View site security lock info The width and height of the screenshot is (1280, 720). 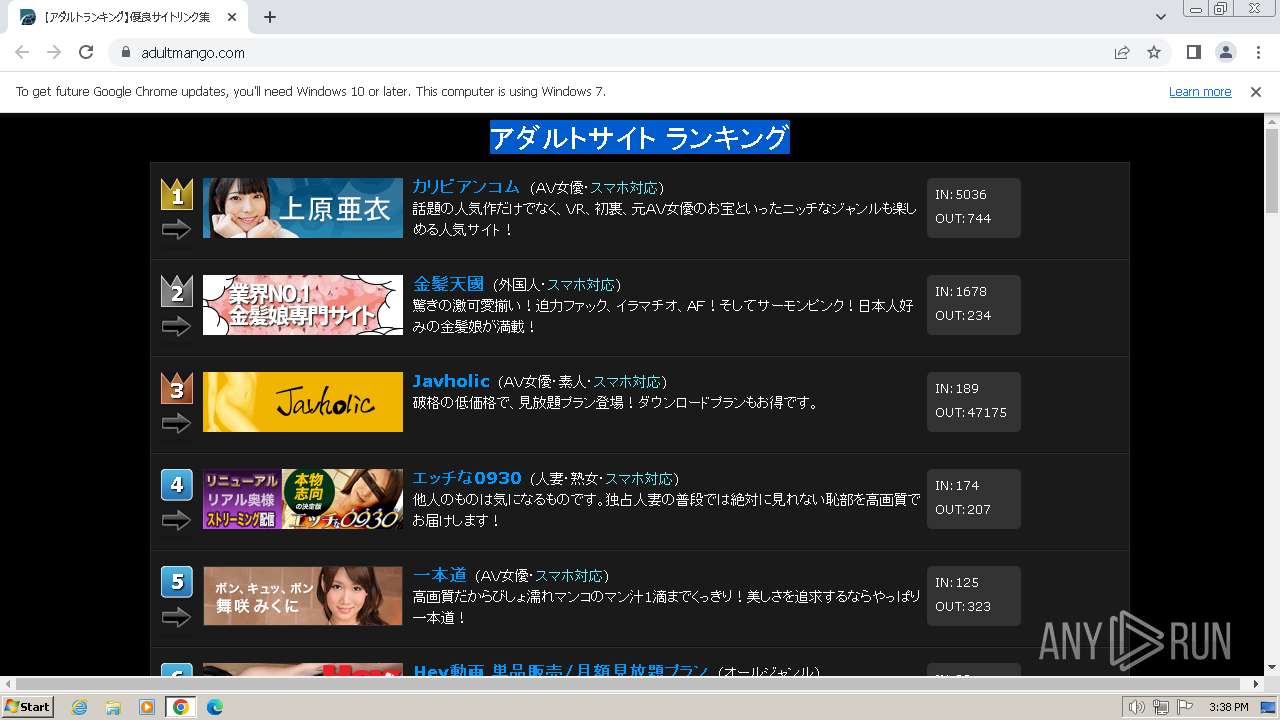pos(125,52)
